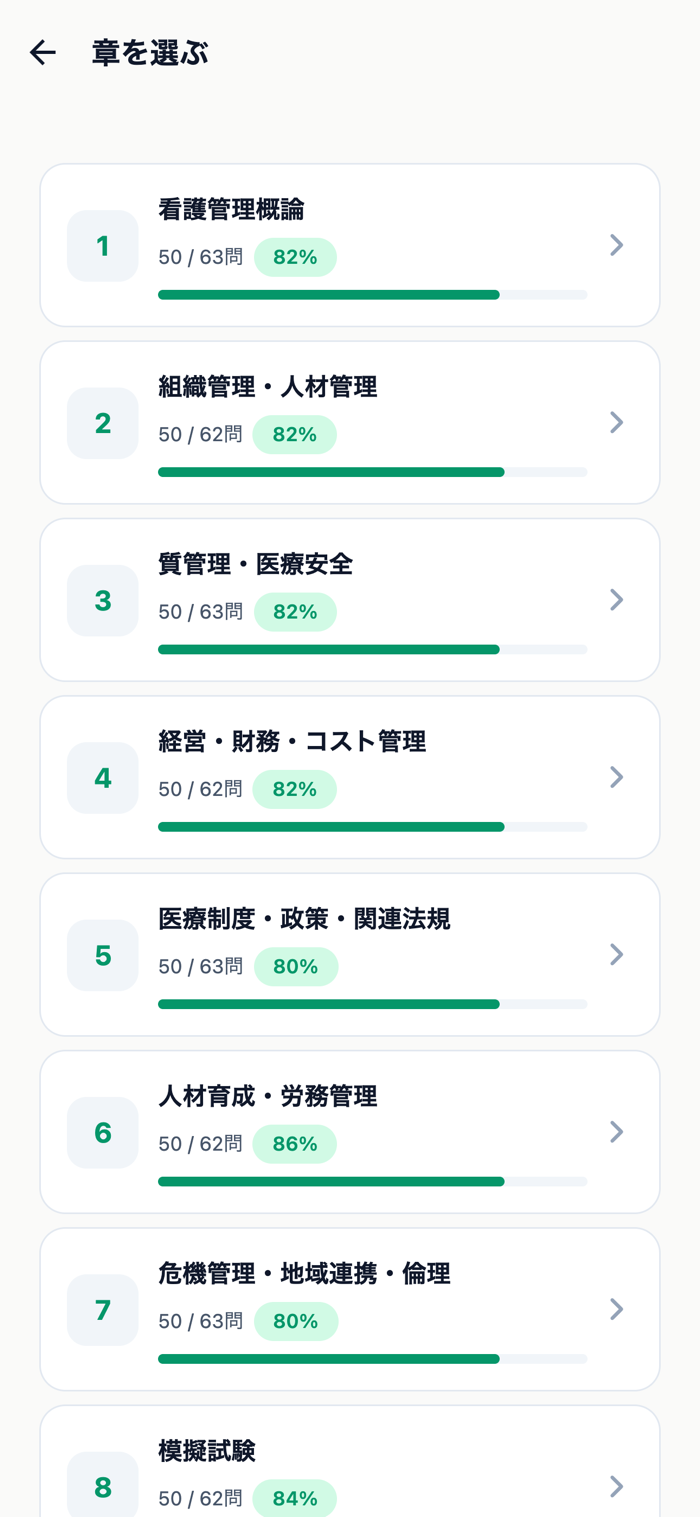Image resolution: width=700 pixels, height=1517 pixels.
Task: Open the 模擬試験 chapter
Action: (x=350, y=1461)
